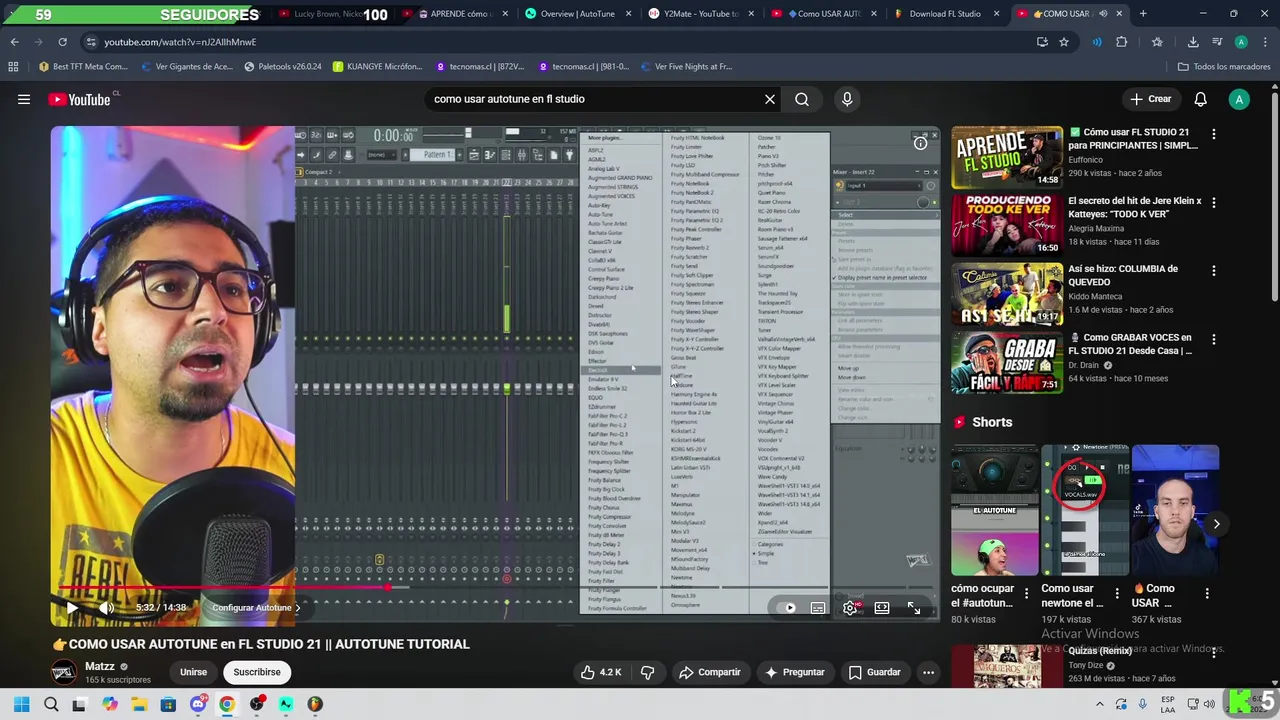The height and width of the screenshot is (720, 1280).
Task: Open Chrome extensions puzzle icon
Action: tap(1121, 42)
